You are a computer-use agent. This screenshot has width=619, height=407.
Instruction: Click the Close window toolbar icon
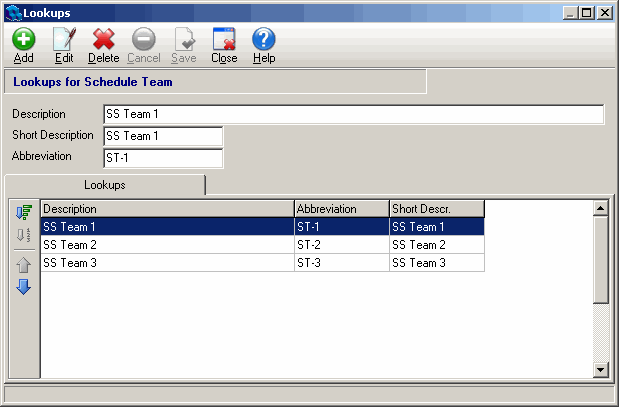tap(224, 39)
